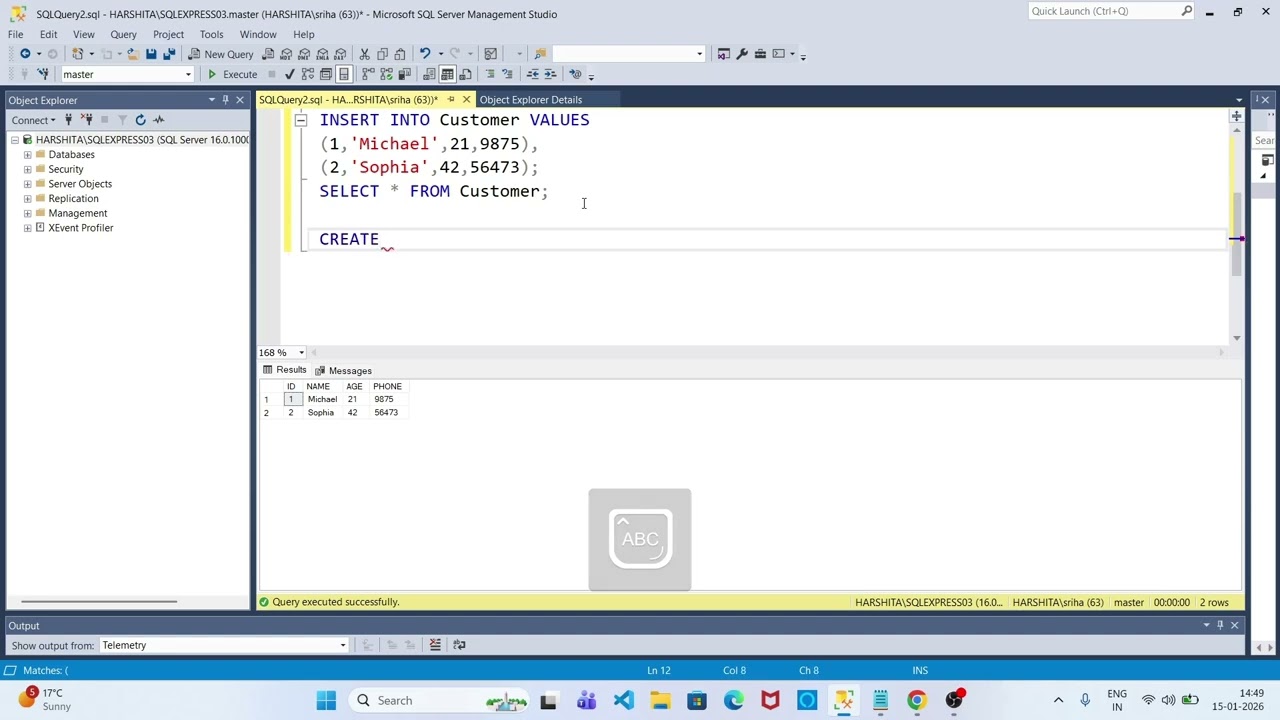Expand the Server Objects node

pyautogui.click(x=28, y=184)
